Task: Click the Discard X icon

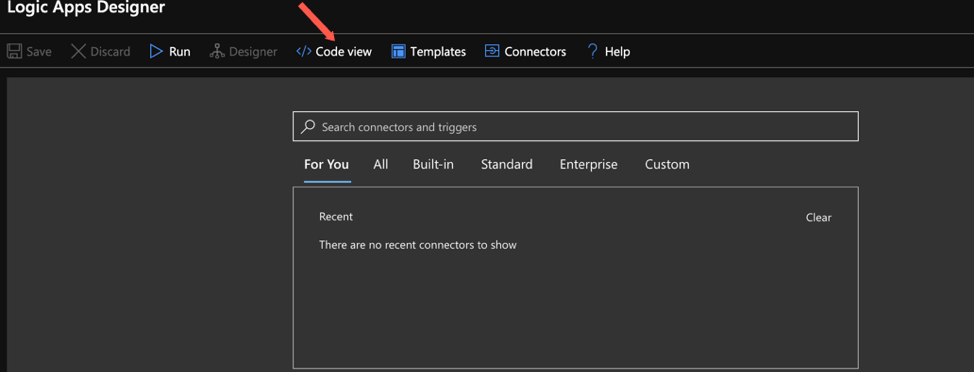Action: [78, 52]
